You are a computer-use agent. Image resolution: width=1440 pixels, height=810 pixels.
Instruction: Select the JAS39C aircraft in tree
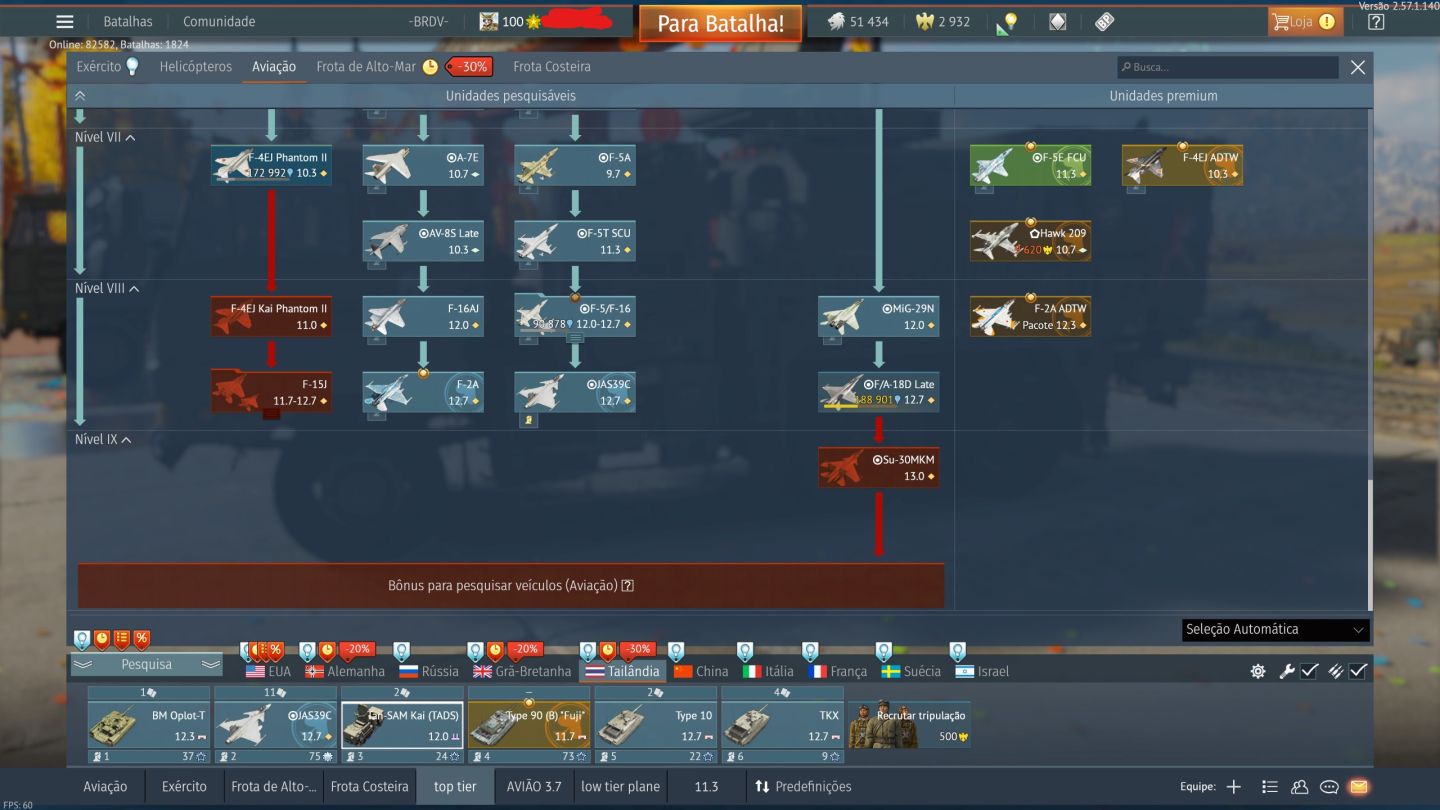coord(575,392)
